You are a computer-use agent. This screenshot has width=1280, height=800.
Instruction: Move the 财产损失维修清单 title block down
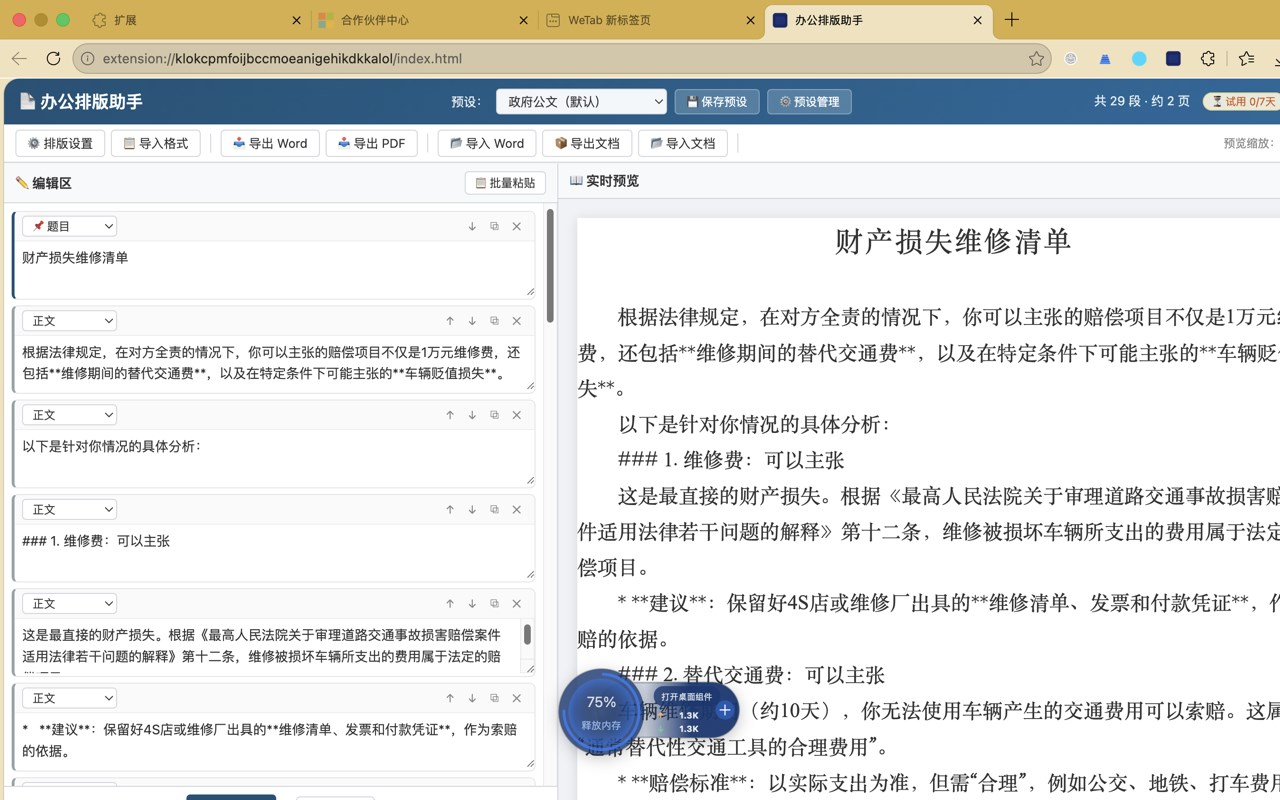(x=472, y=226)
